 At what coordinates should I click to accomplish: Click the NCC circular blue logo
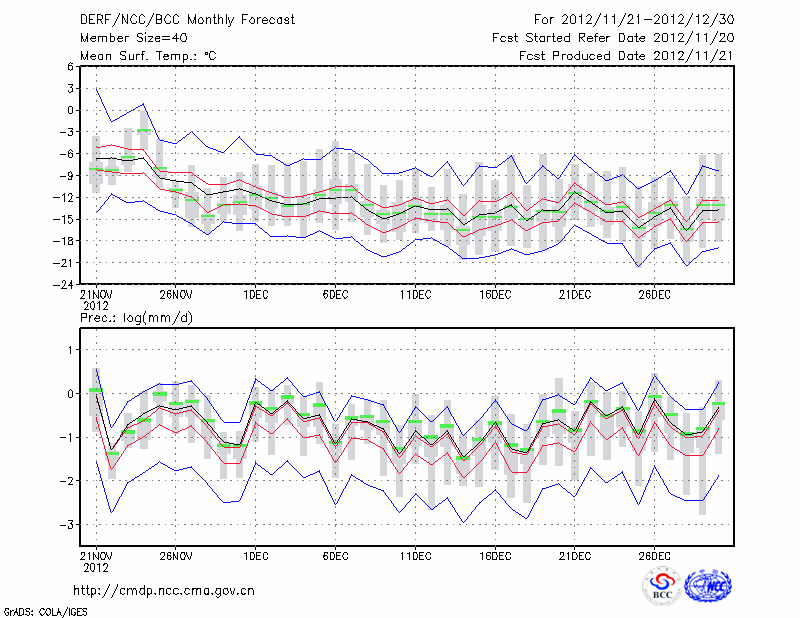click(x=707, y=588)
